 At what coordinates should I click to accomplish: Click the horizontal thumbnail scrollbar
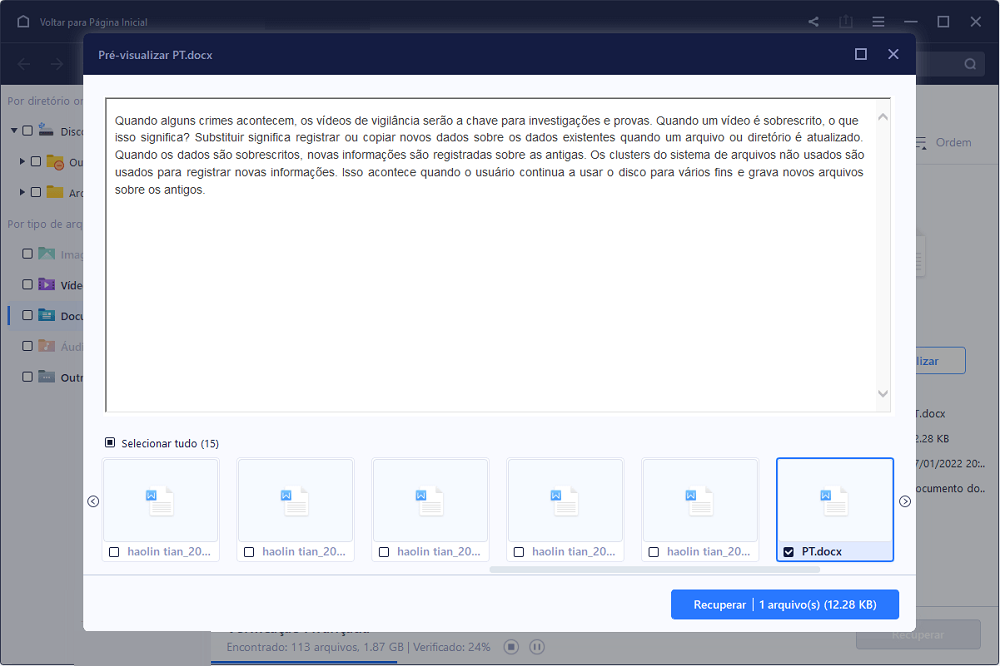(654, 570)
